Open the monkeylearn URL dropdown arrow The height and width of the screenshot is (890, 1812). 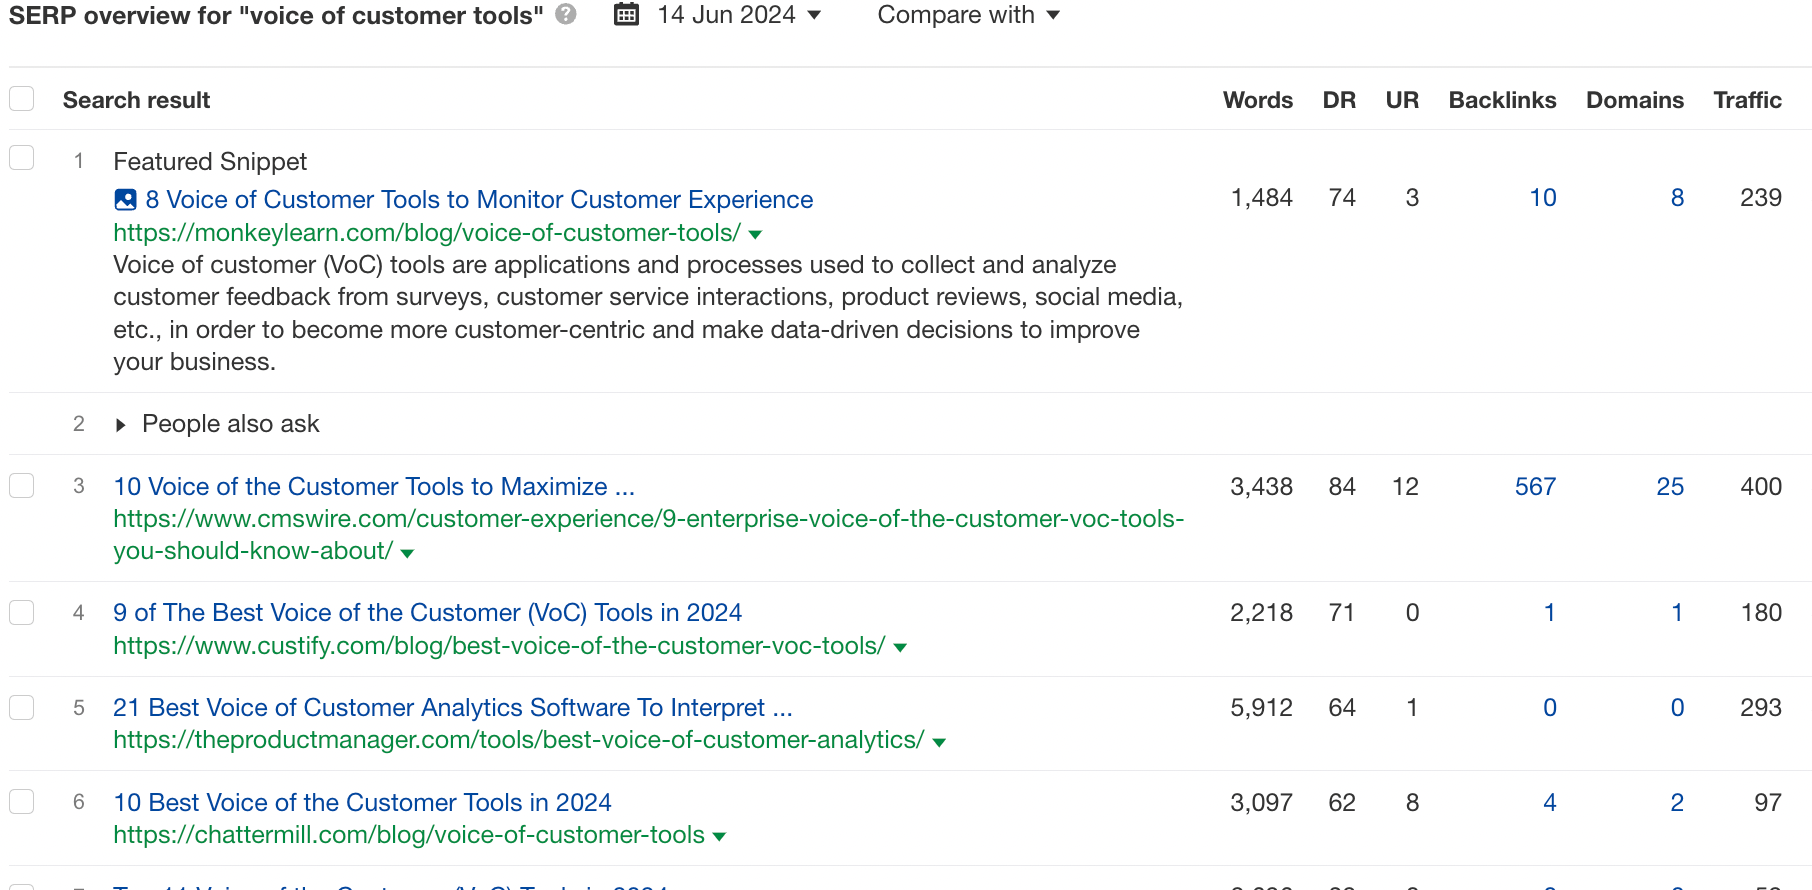[x=755, y=234]
